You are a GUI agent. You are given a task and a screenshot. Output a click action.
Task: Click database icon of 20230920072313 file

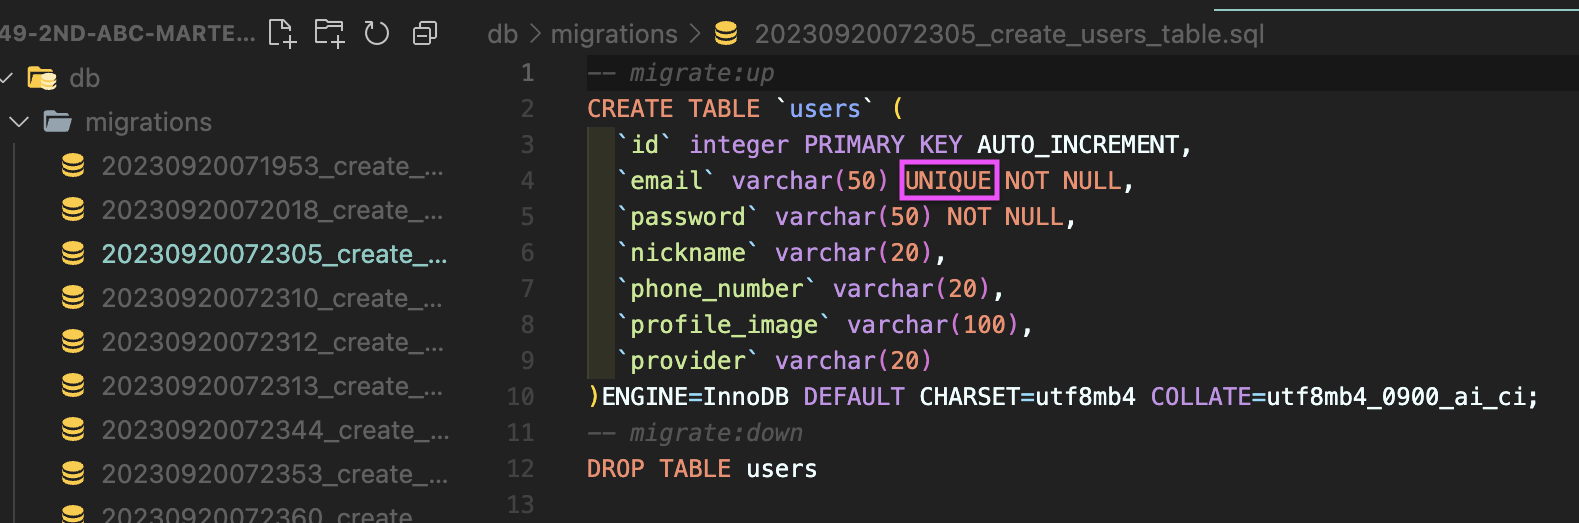(x=73, y=386)
